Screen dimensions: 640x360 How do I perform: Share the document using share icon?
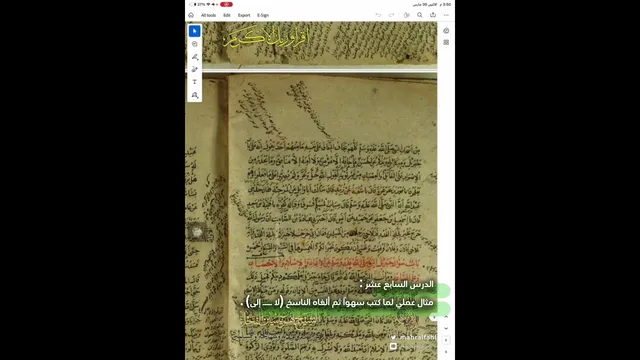tap(433, 15)
